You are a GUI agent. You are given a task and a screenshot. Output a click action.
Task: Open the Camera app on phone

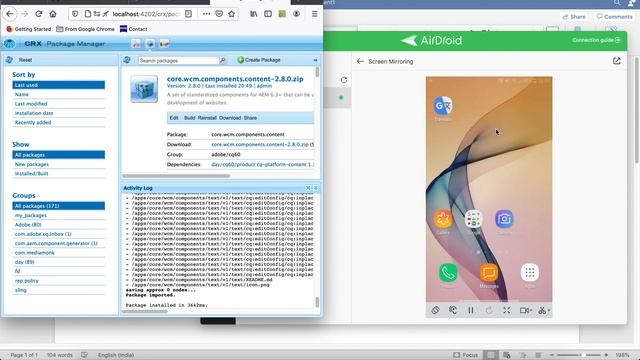pyautogui.click(x=504, y=219)
